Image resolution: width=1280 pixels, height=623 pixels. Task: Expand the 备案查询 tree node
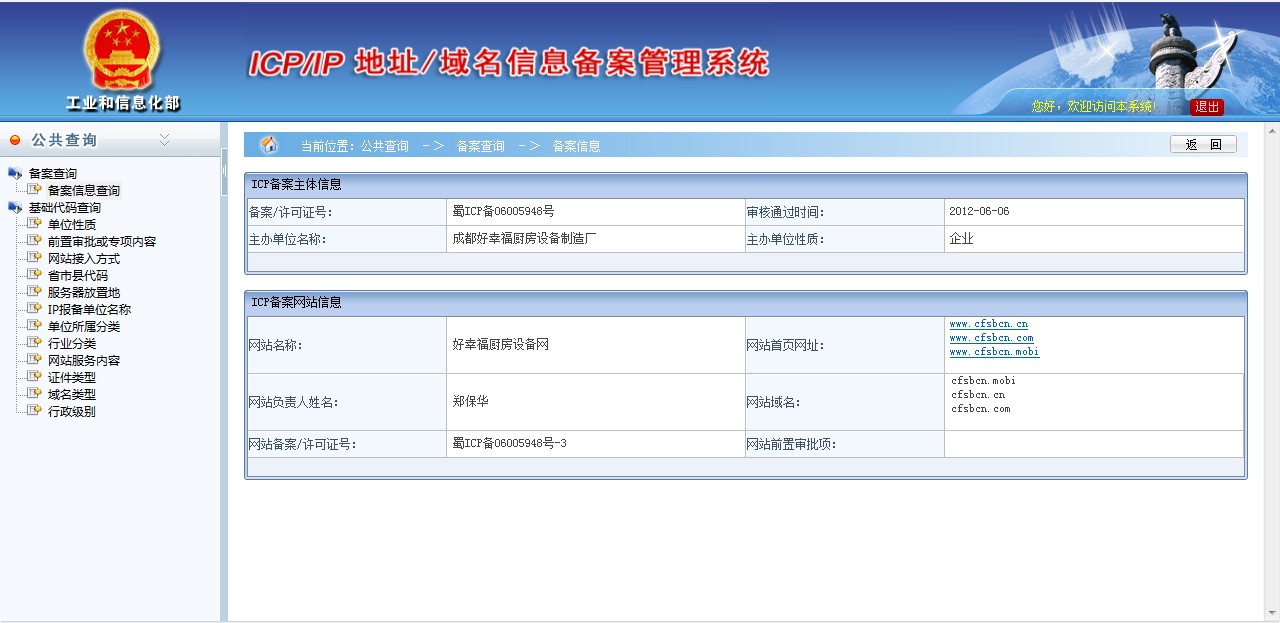pyautogui.click(x=52, y=174)
